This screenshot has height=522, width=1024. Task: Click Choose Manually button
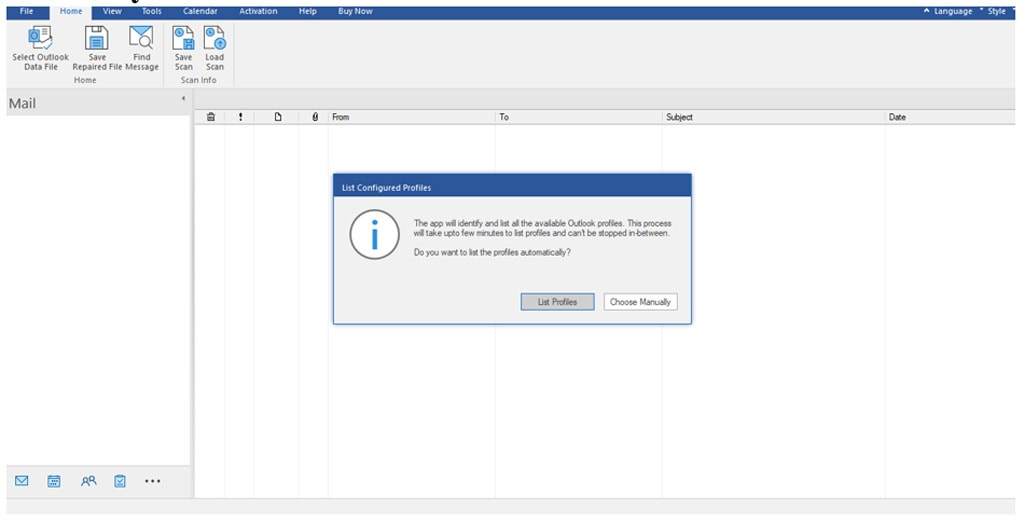click(x=640, y=302)
